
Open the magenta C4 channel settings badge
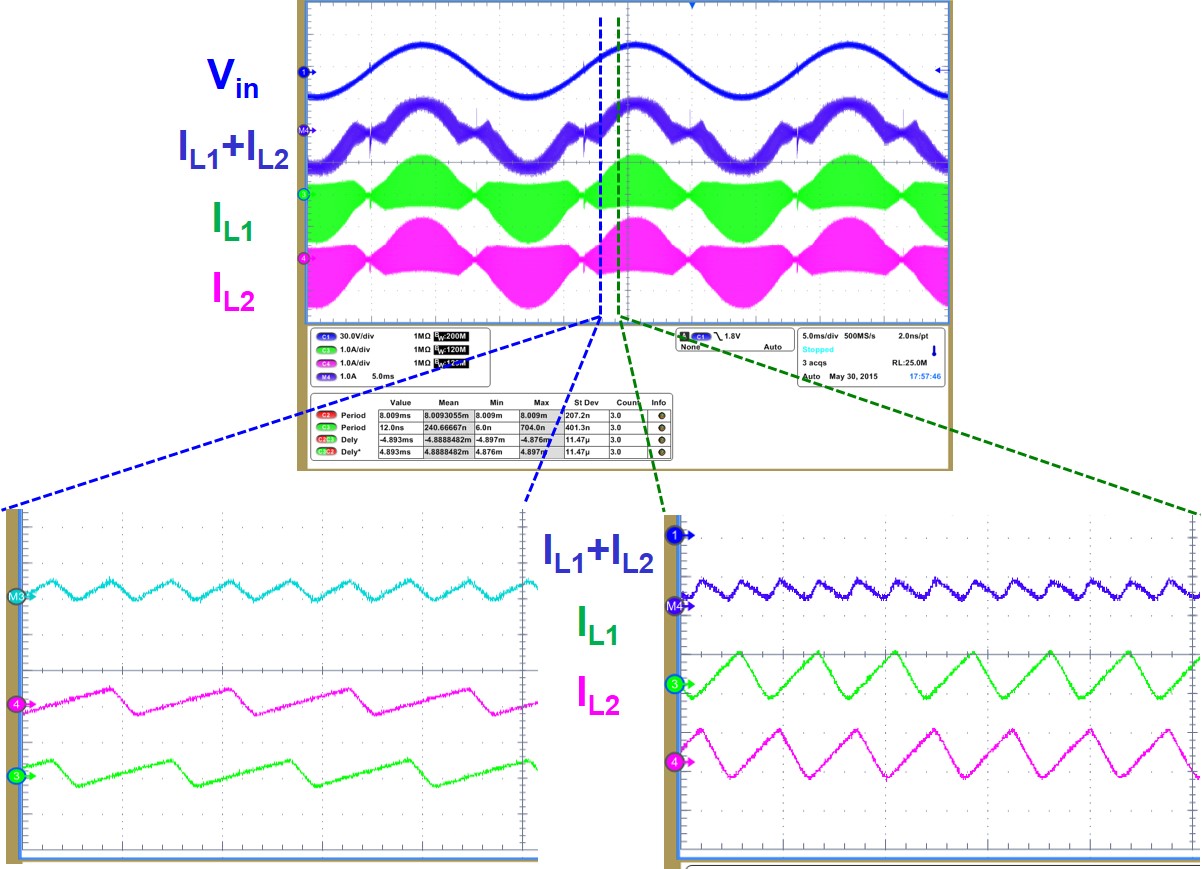pyautogui.click(x=325, y=363)
